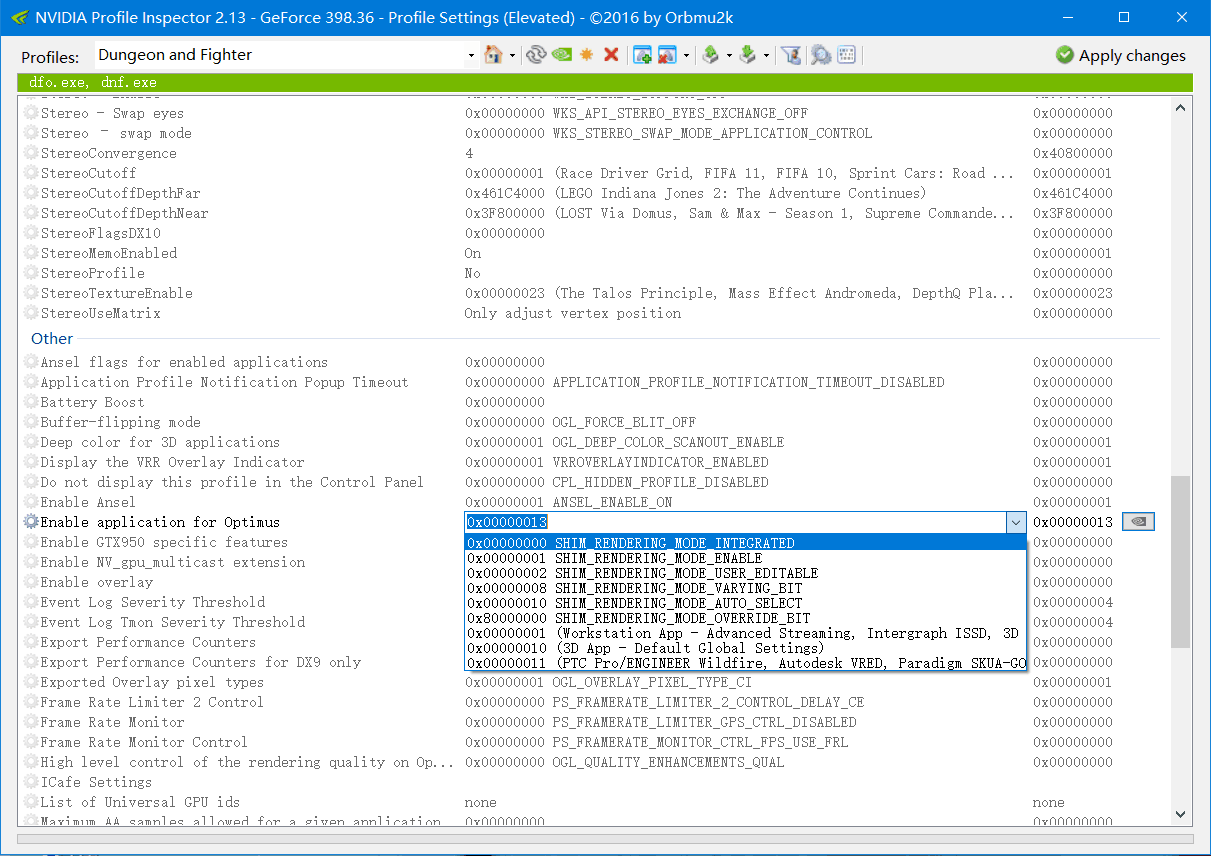This screenshot has width=1211, height=856.
Task: Open the home icon dropdown arrow
Action: point(512,55)
